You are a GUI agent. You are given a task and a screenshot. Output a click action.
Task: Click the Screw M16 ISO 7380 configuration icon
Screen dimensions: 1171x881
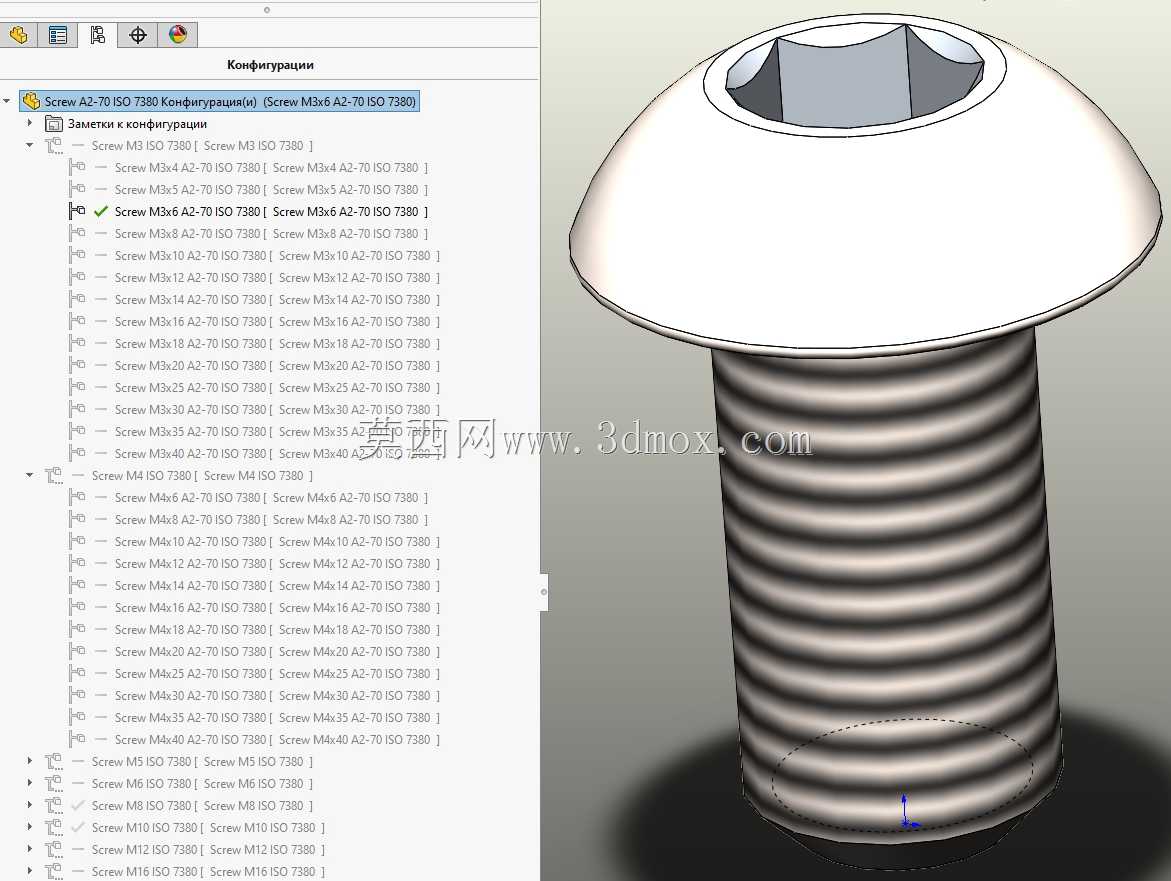54,871
